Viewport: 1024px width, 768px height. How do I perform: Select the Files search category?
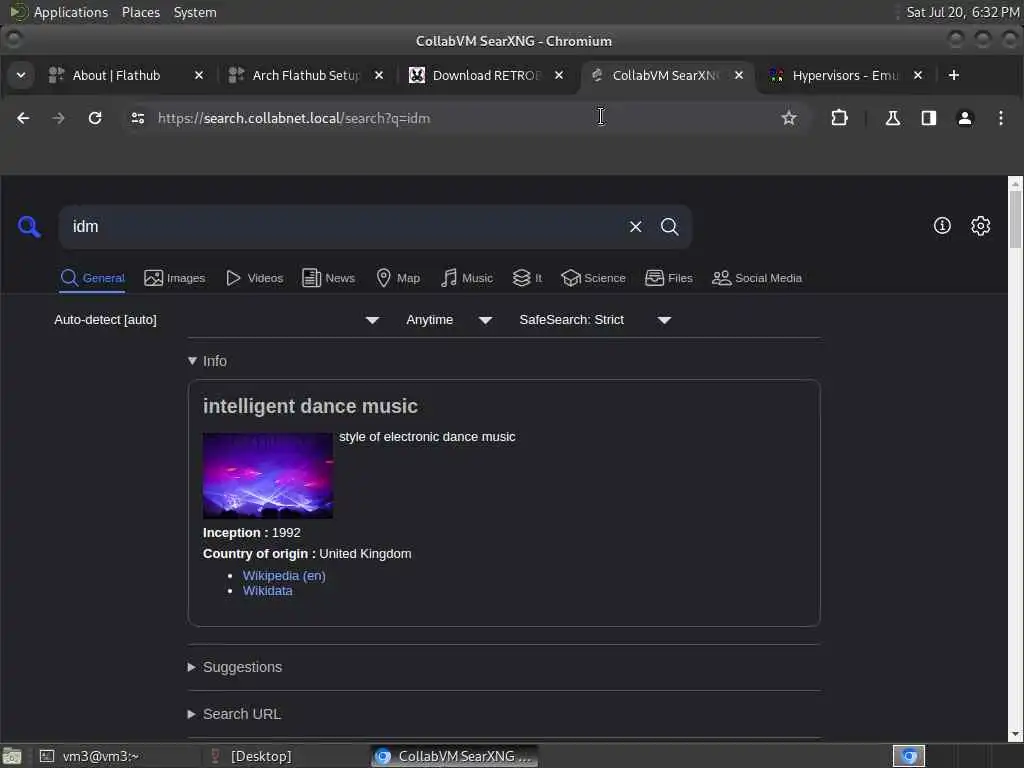(668, 278)
